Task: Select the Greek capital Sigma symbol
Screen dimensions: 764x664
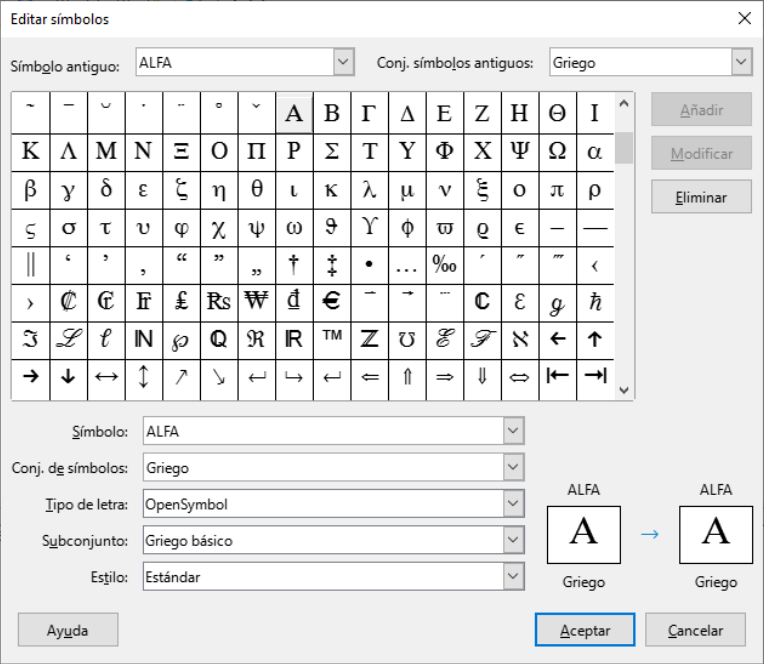Action: pos(331,151)
